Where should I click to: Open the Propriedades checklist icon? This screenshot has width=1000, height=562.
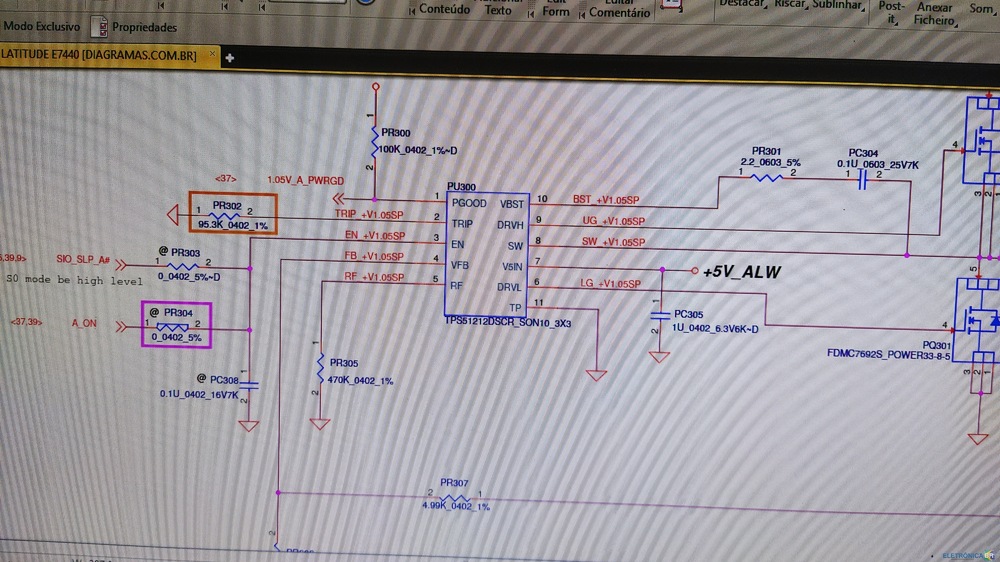pos(98,26)
